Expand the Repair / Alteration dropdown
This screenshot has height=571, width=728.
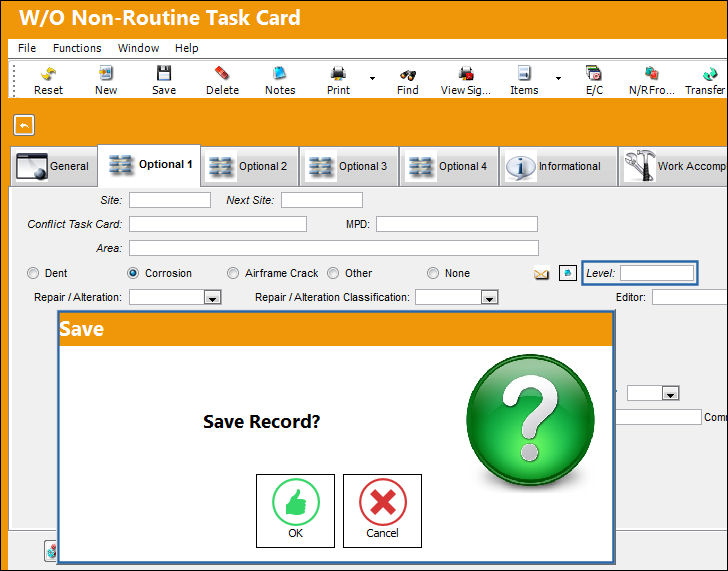[x=213, y=298]
